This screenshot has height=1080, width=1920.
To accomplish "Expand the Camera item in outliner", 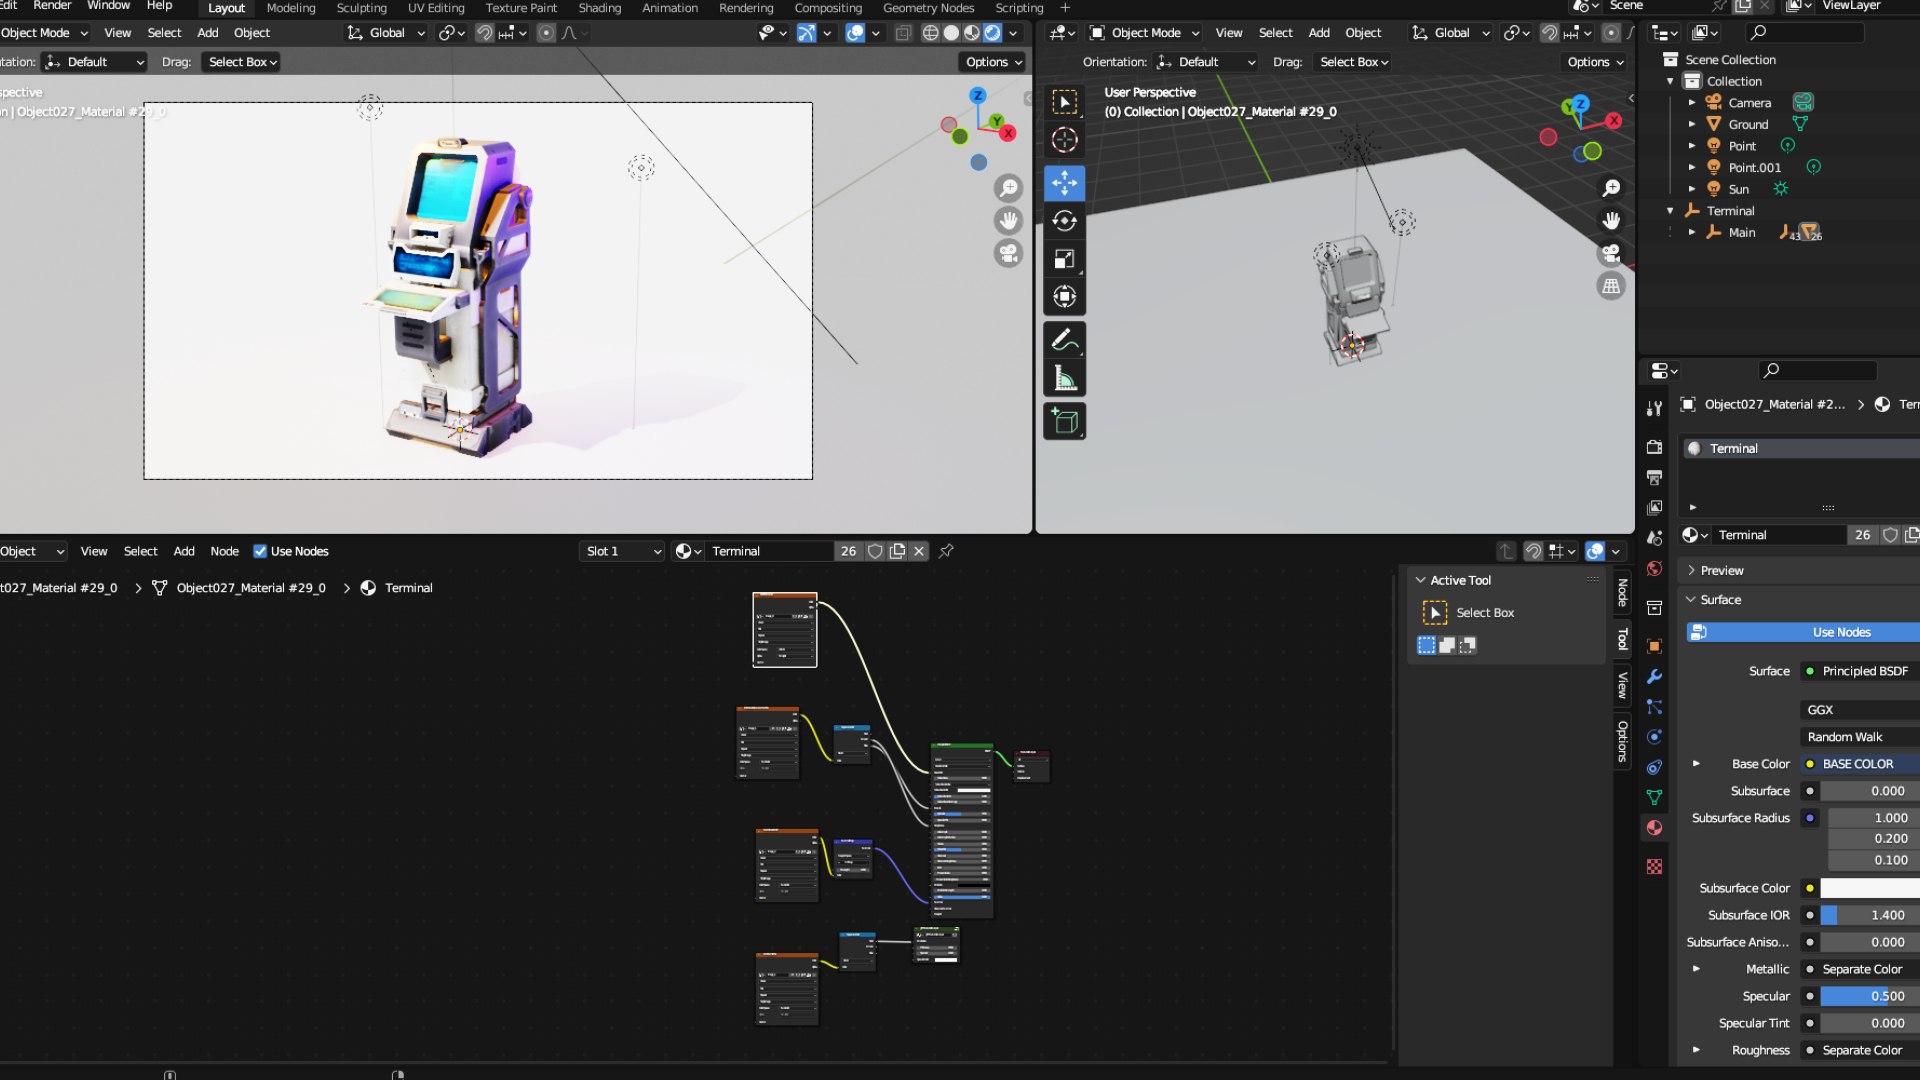I will pos(1692,103).
